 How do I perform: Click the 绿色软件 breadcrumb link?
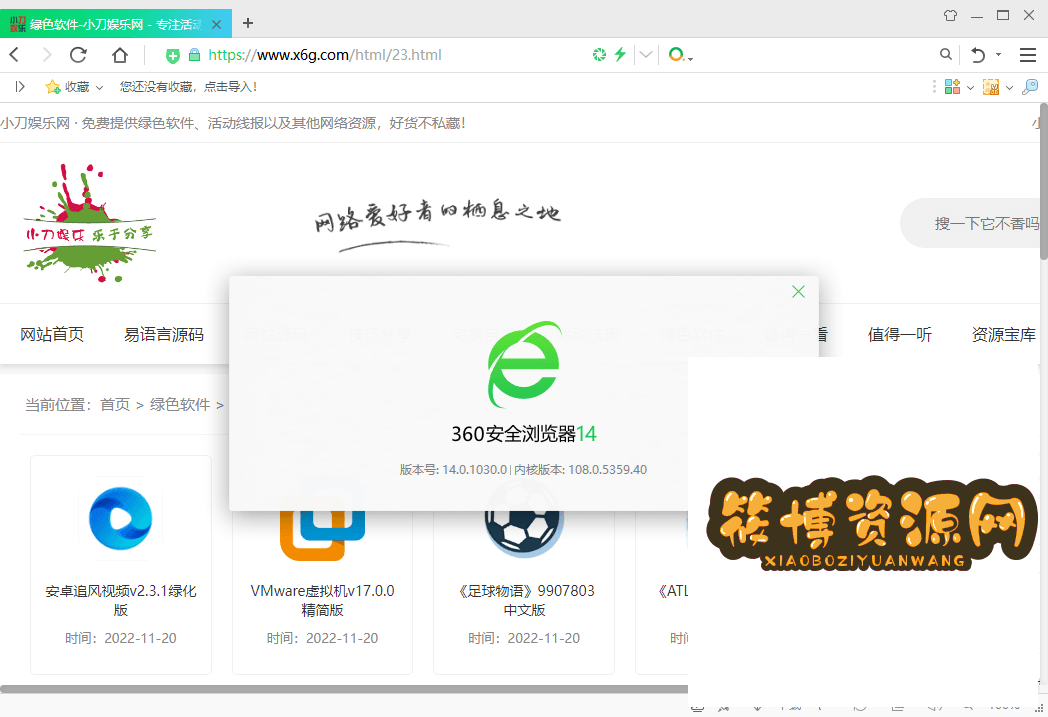click(180, 404)
